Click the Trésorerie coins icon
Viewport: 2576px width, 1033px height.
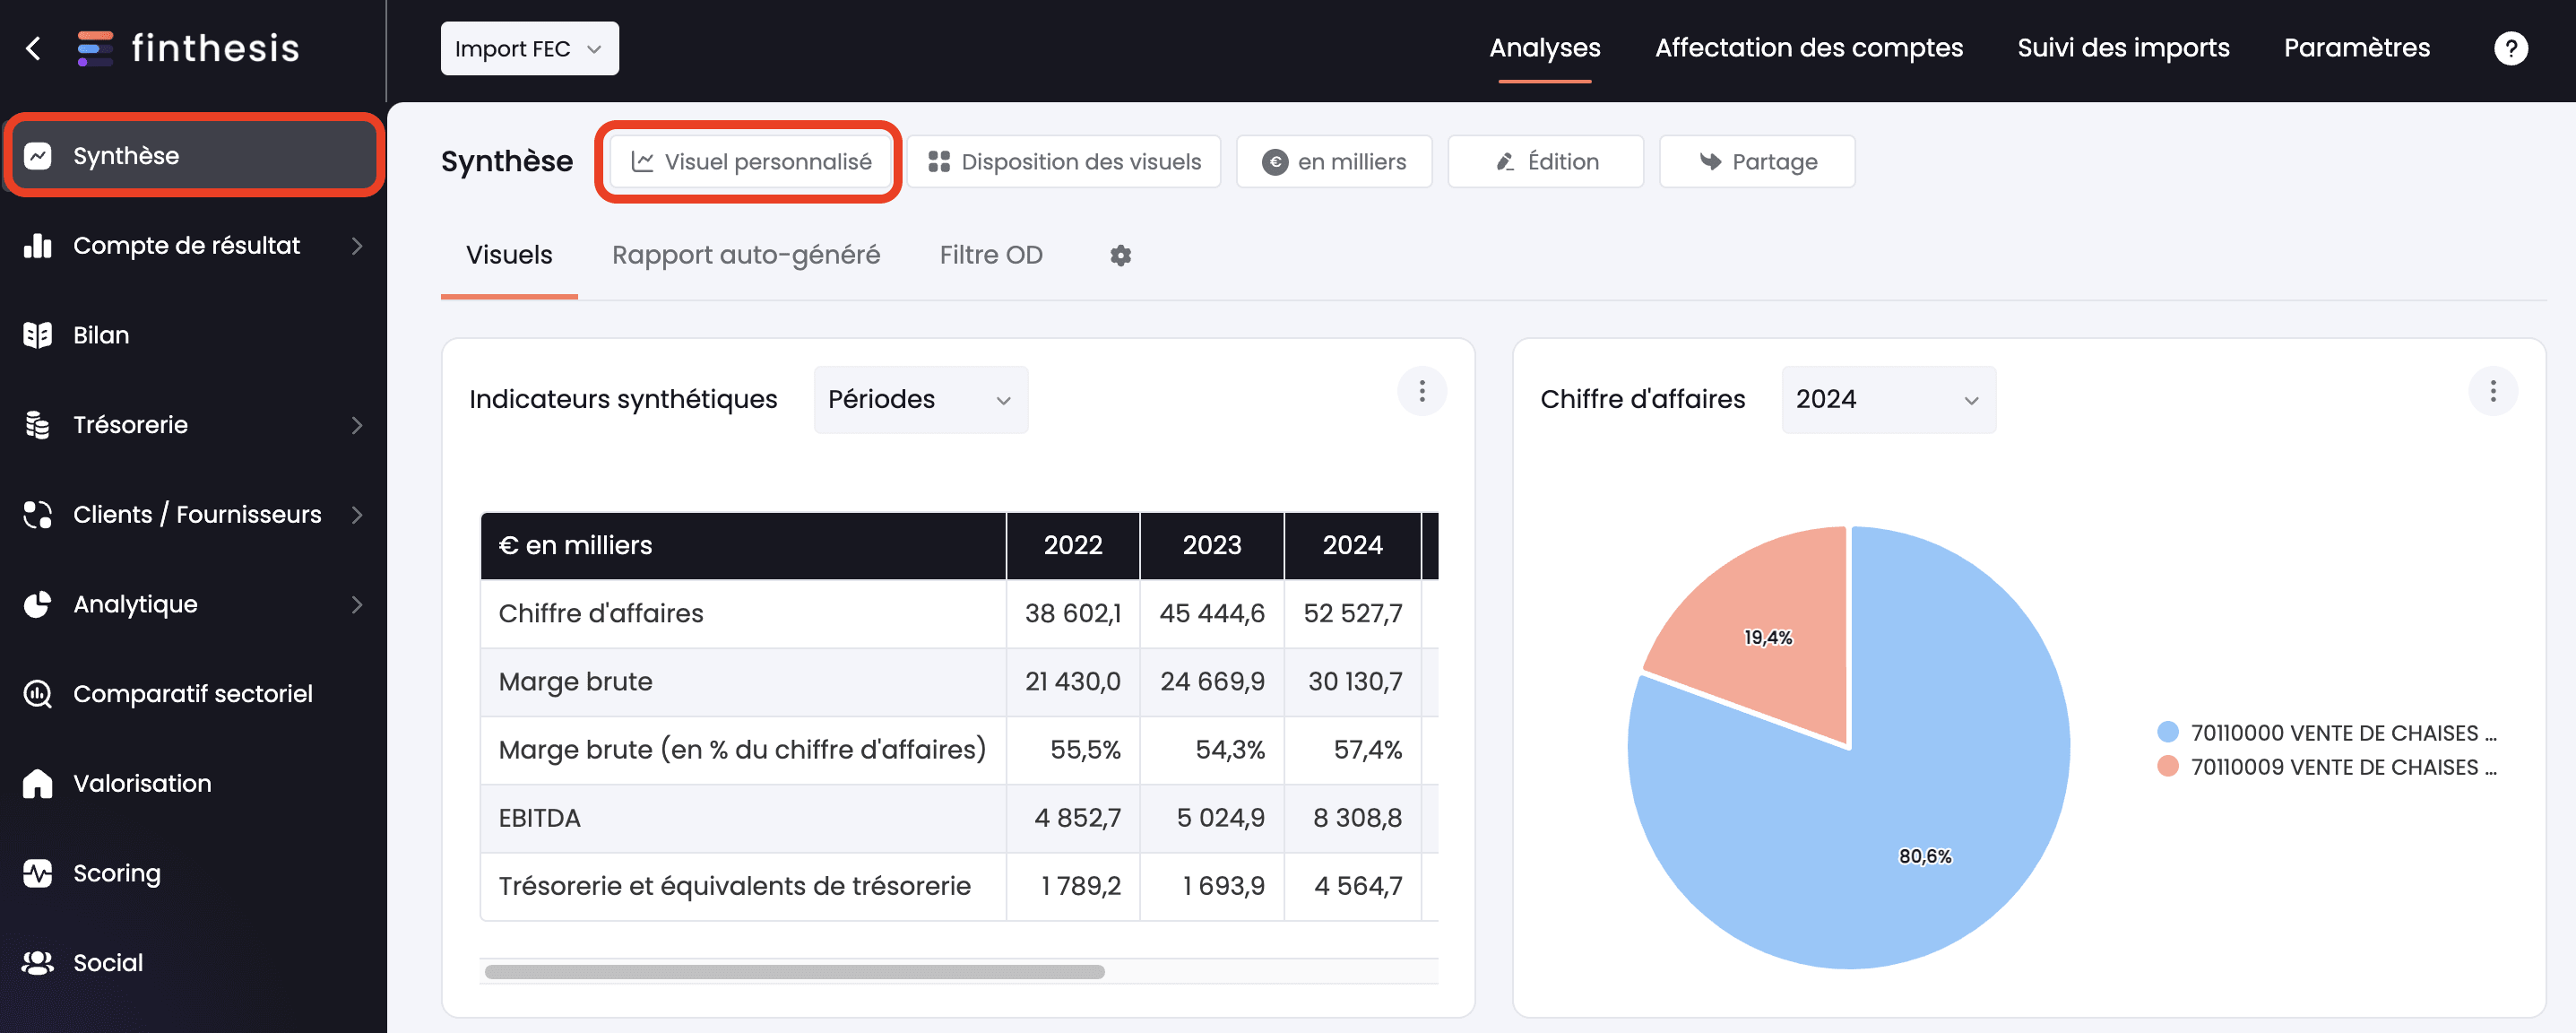point(38,425)
